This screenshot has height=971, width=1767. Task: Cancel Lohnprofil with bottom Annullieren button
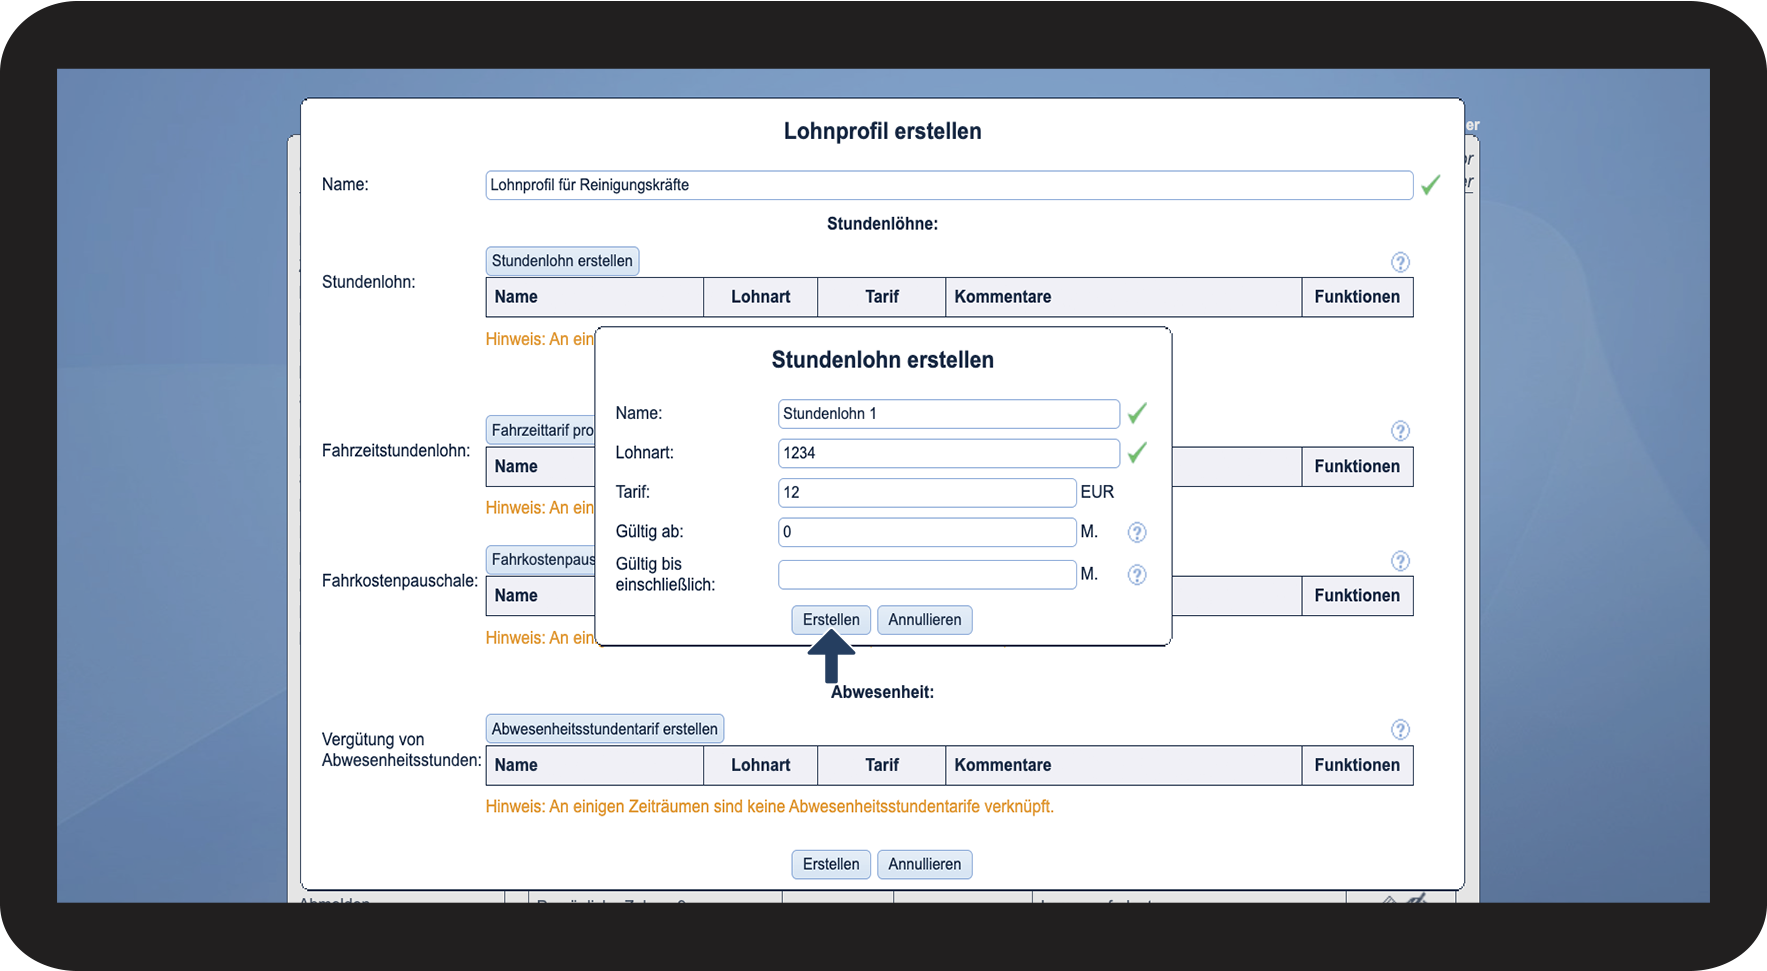pos(924,864)
